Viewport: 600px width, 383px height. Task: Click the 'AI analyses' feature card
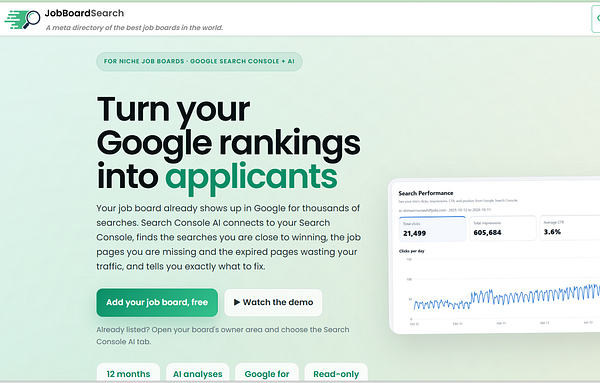tap(197, 373)
